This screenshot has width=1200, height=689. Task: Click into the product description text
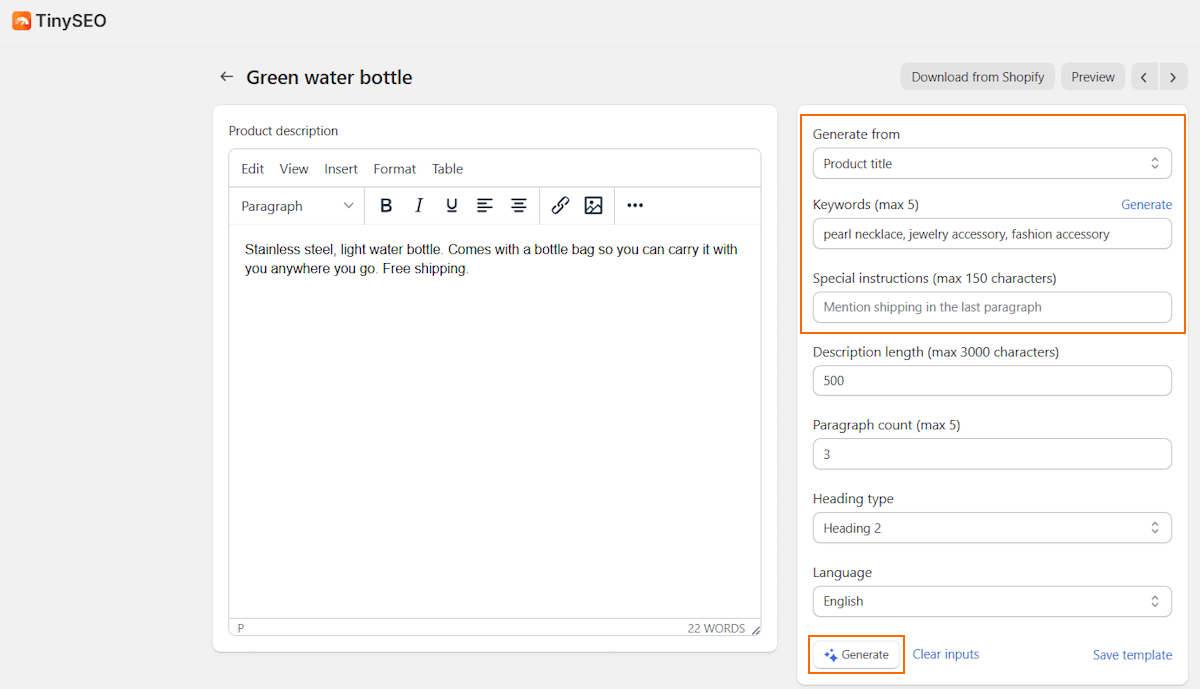click(x=491, y=259)
